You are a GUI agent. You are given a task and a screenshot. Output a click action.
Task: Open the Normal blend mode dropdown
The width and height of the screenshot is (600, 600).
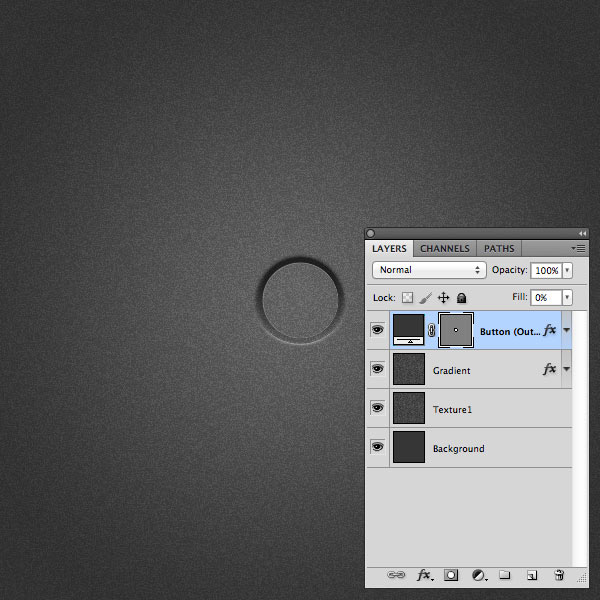point(429,270)
